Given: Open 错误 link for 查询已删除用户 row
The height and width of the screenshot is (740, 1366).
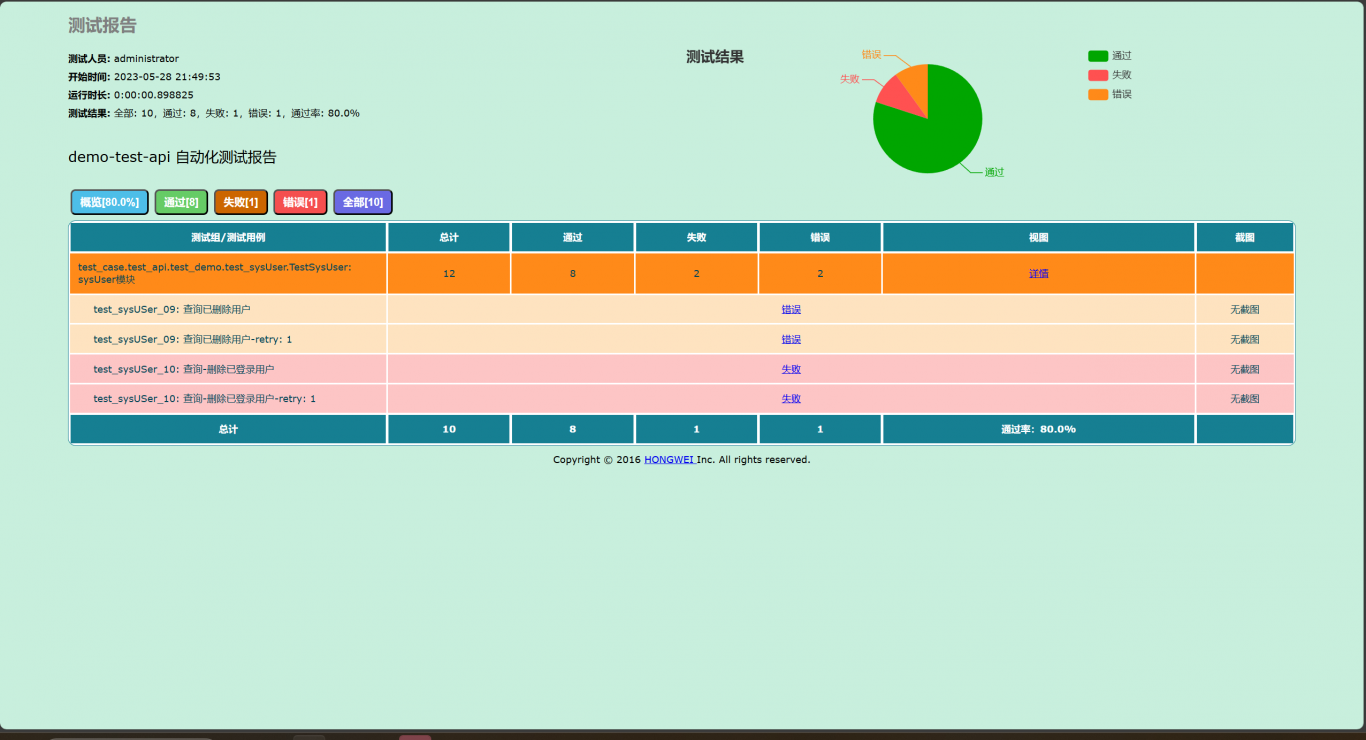Looking at the screenshot, I should click(791, 309).
